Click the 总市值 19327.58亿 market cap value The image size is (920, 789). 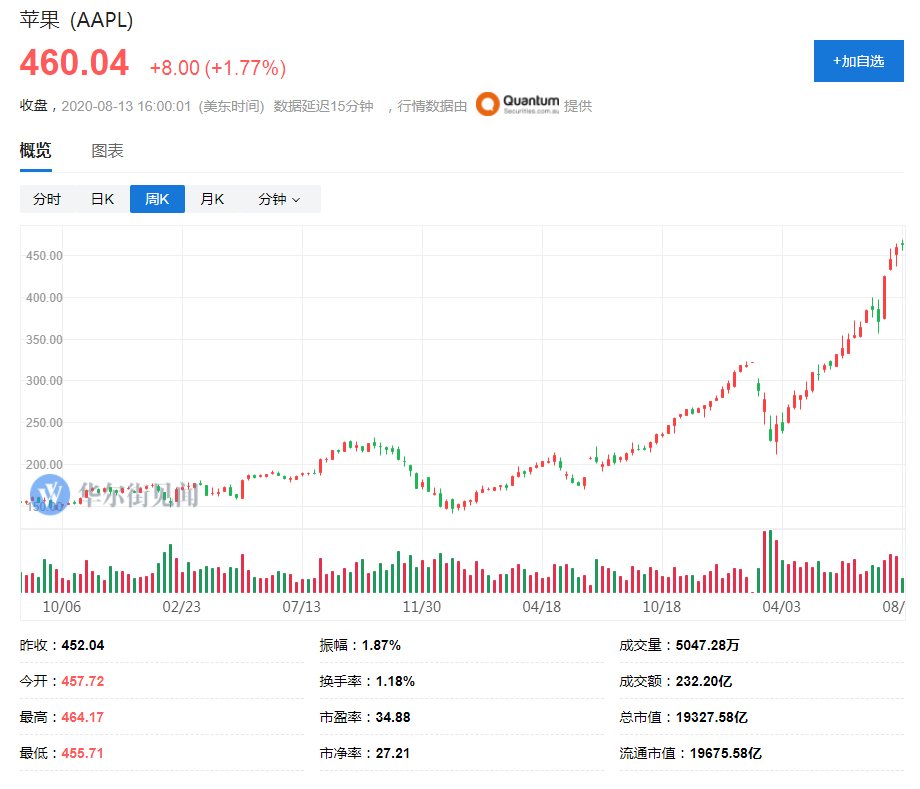click(712, 717)
